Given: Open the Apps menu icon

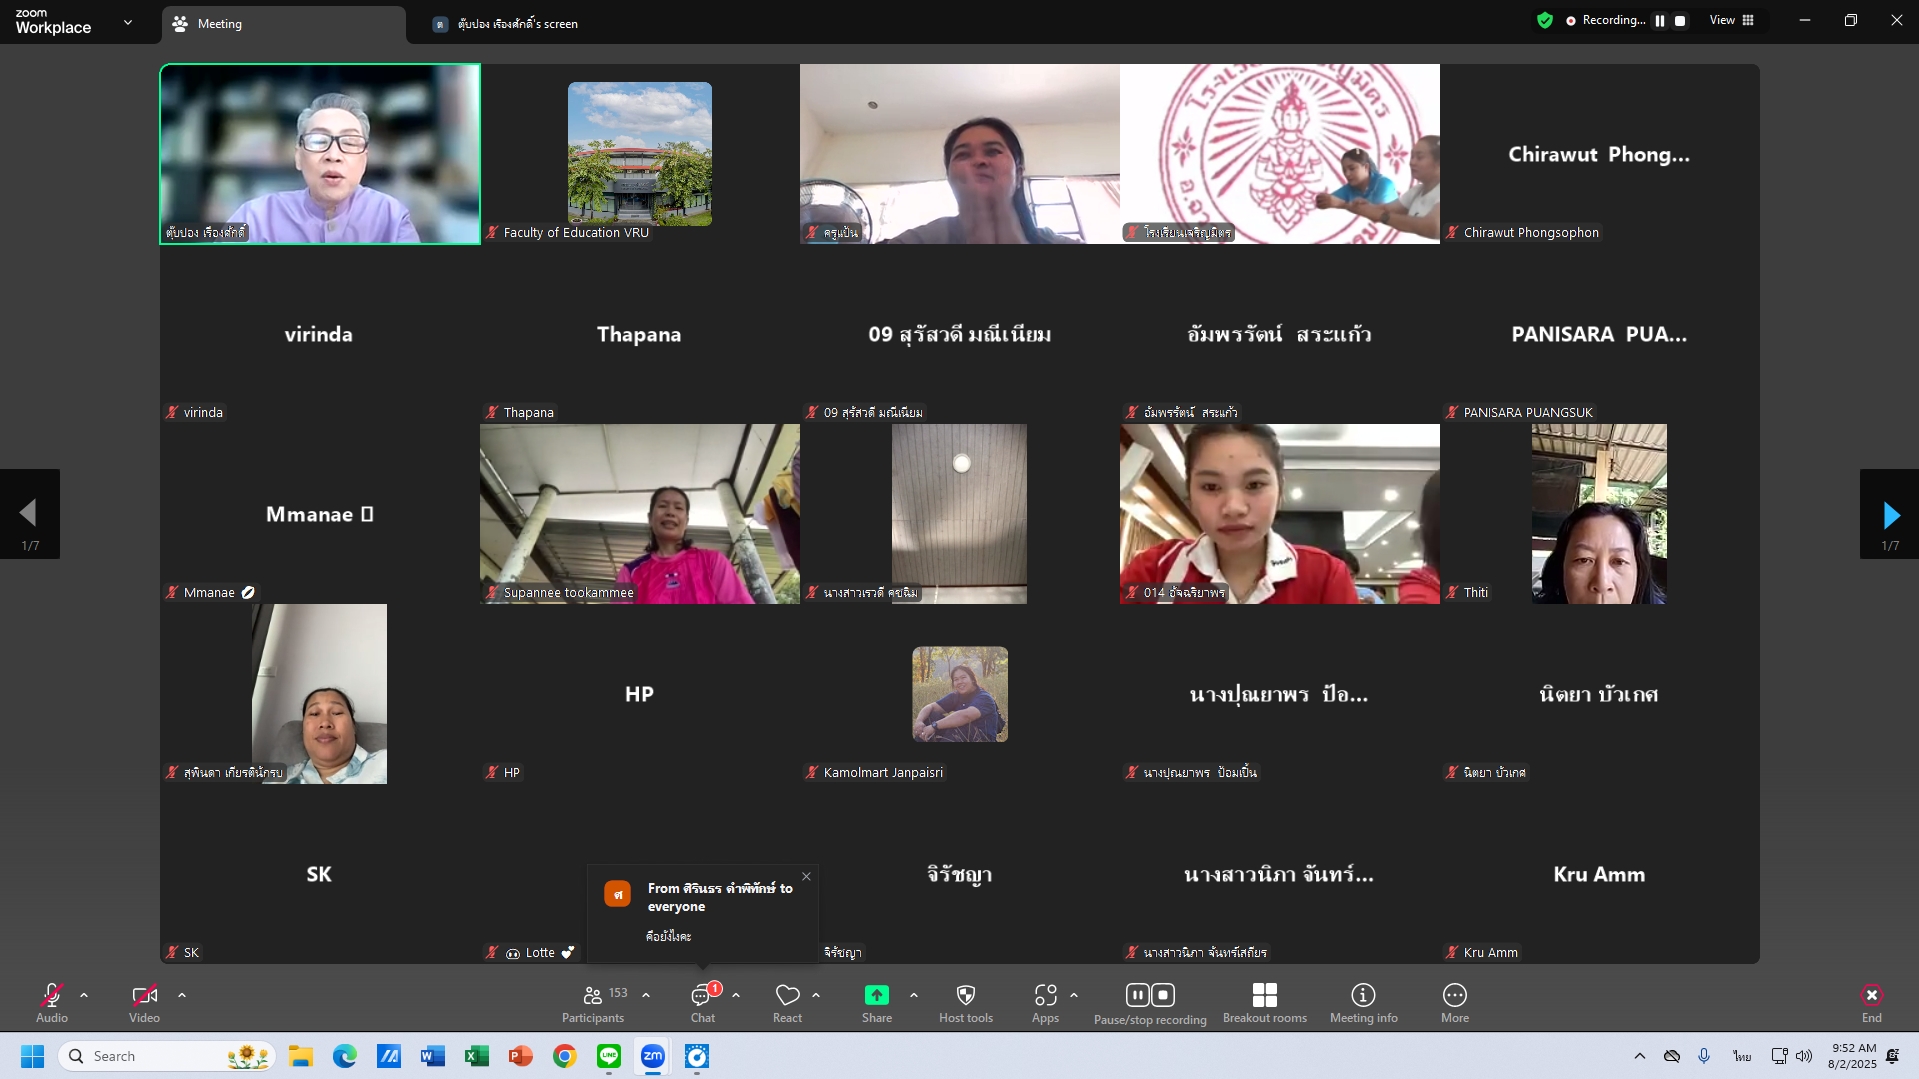Looking at the screenshot, I should (1045, 1003).
